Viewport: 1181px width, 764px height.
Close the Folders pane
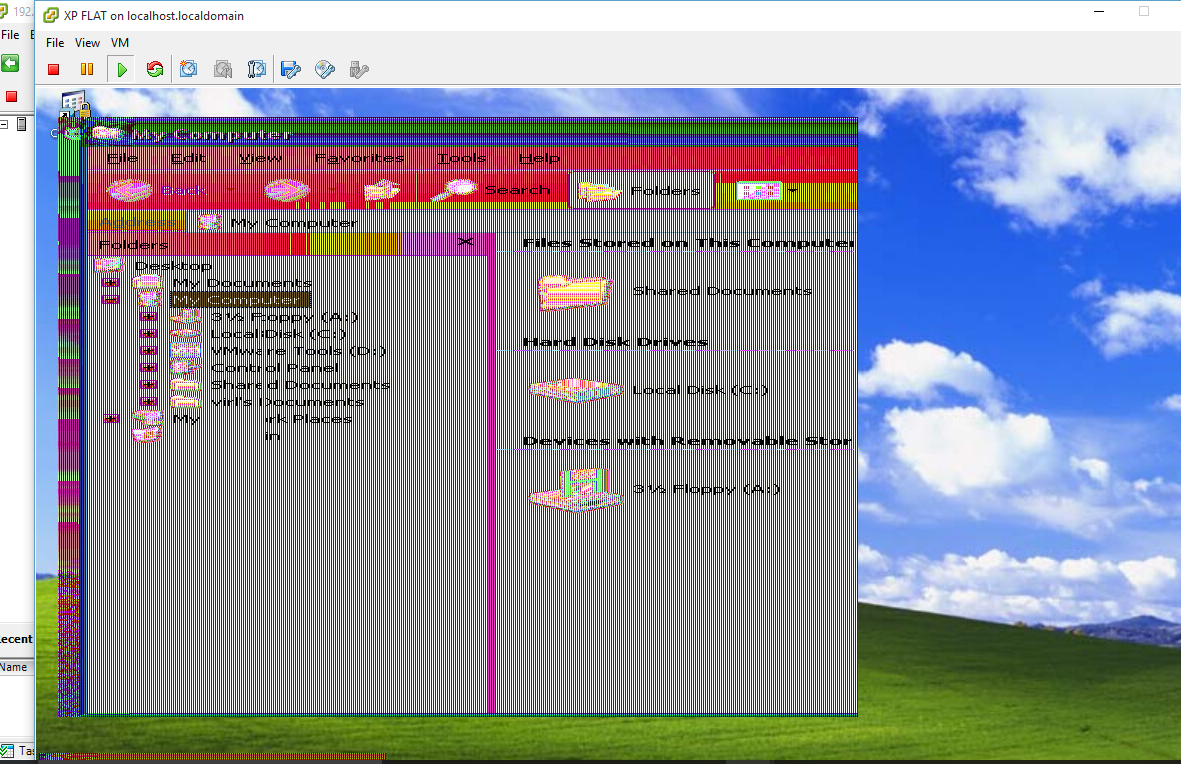465,242
